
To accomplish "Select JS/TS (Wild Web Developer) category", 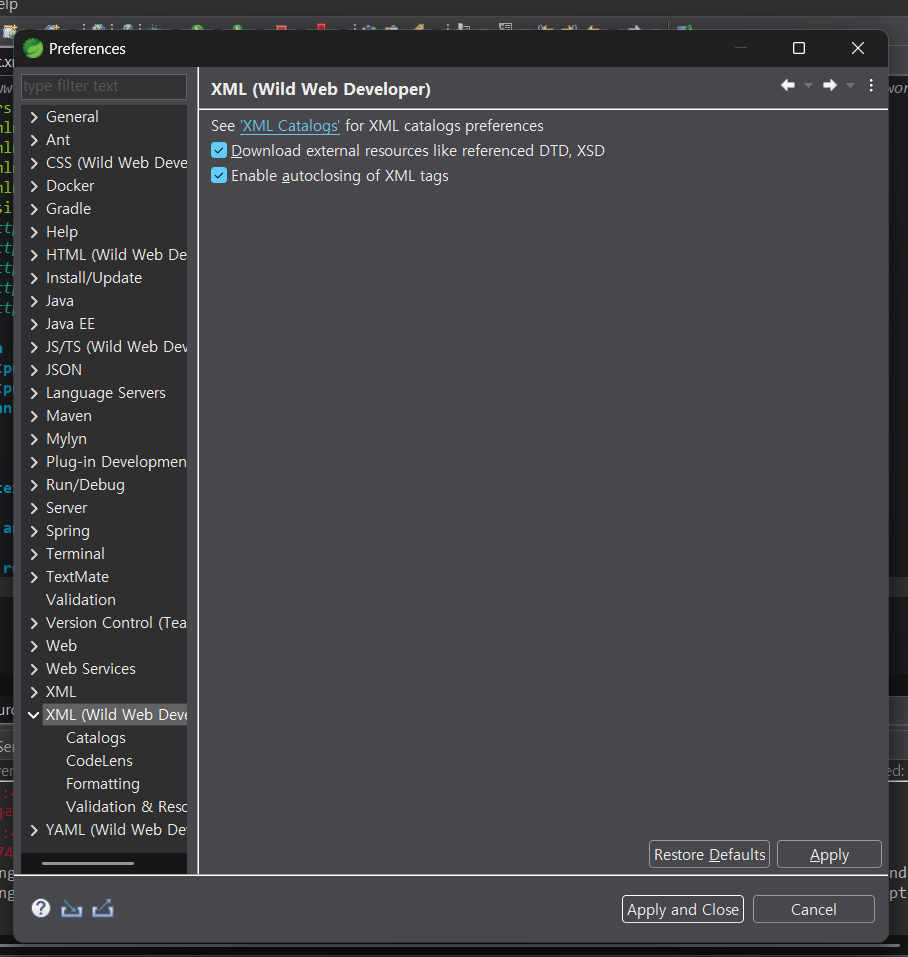I will tap(116, 347).
